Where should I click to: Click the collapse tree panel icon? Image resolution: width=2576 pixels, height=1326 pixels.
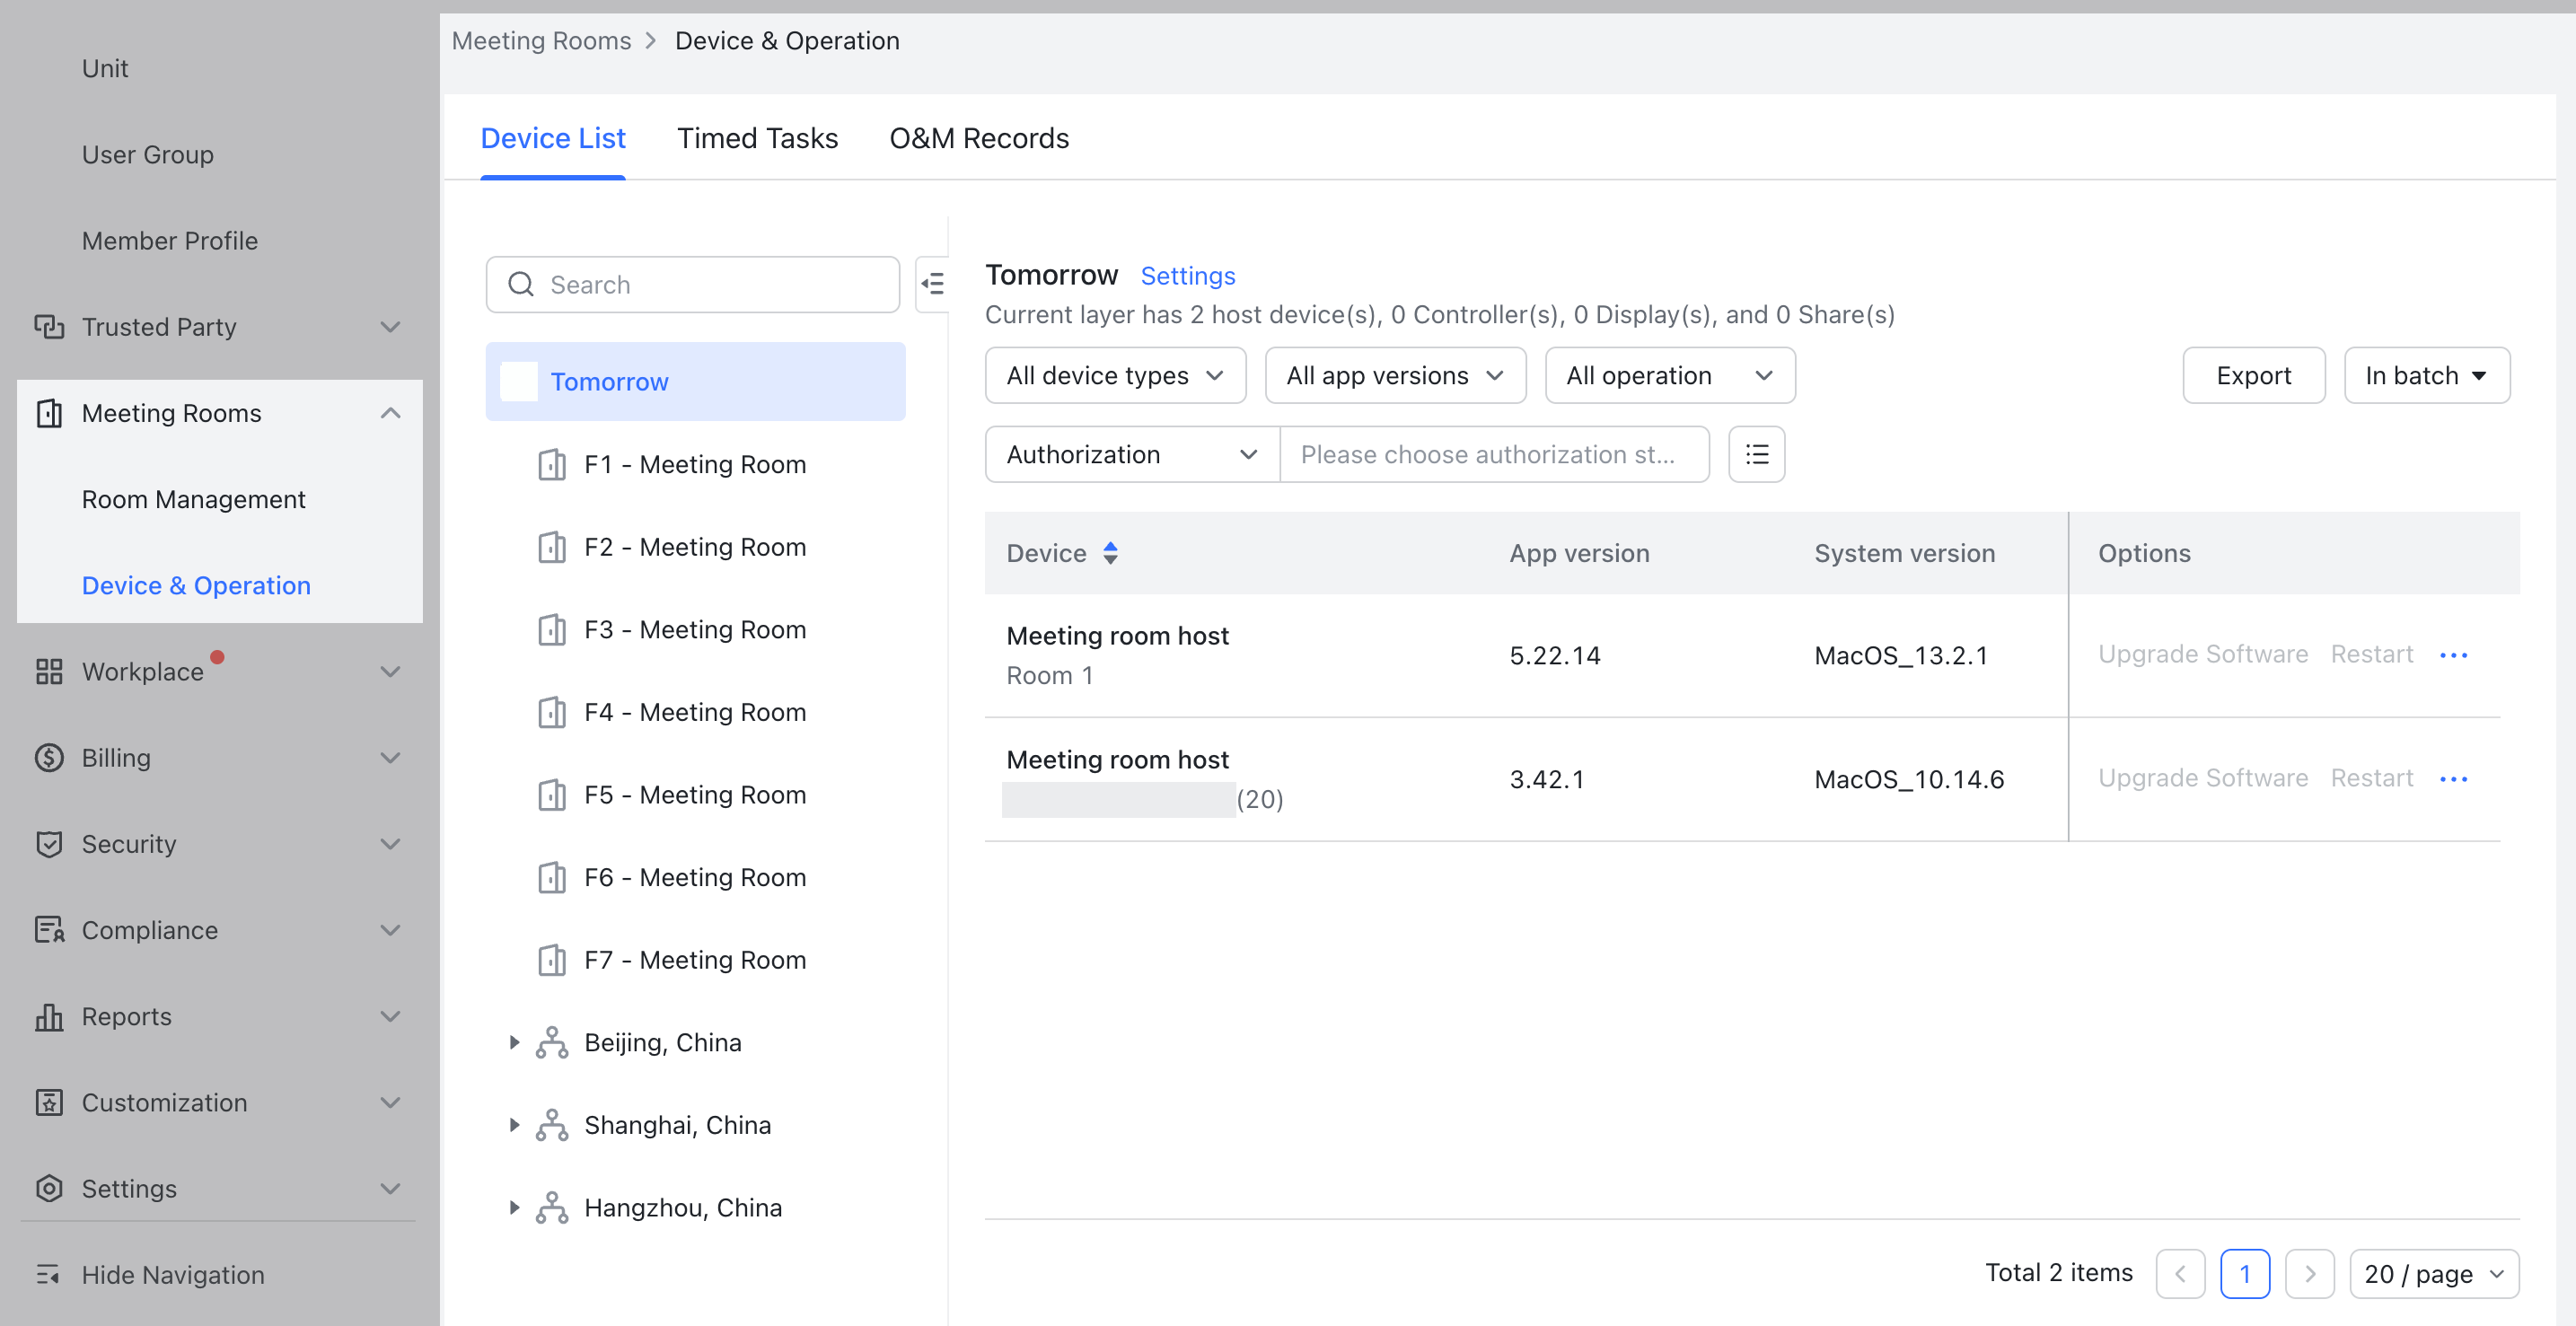coord(933,284)
